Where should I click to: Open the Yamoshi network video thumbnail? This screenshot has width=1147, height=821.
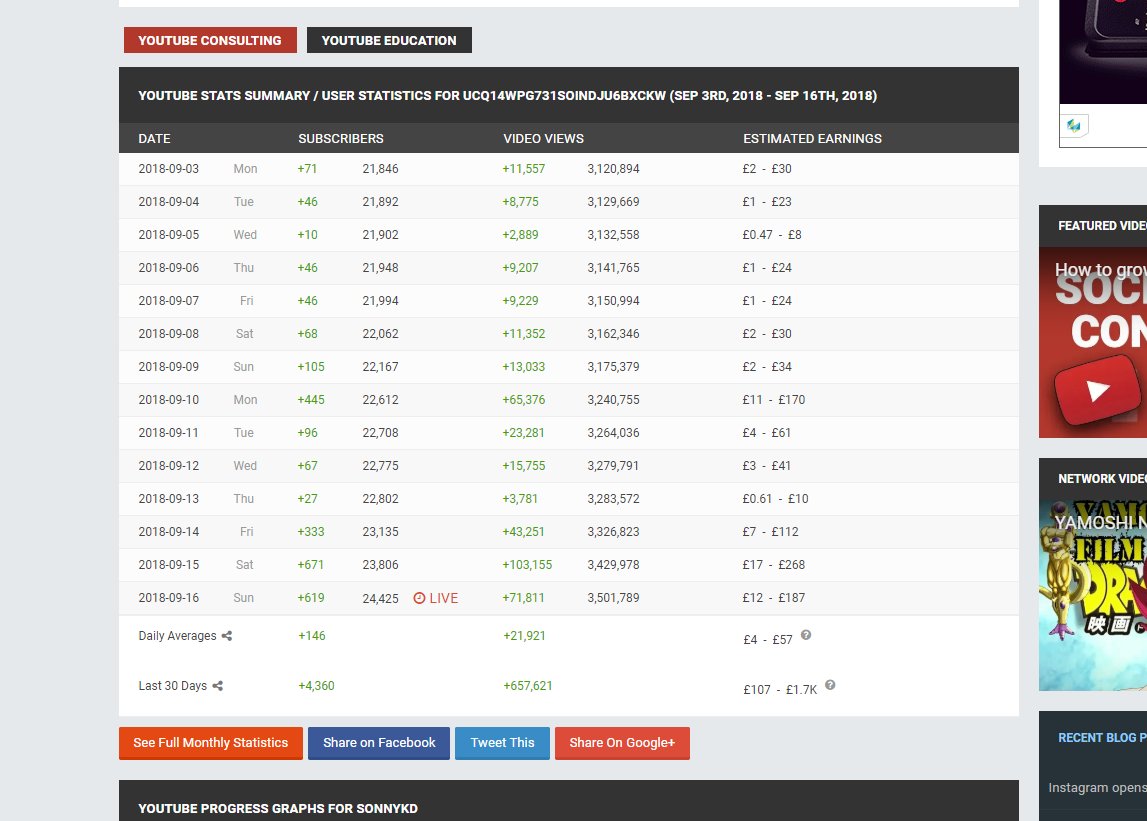click(1093, 595)
